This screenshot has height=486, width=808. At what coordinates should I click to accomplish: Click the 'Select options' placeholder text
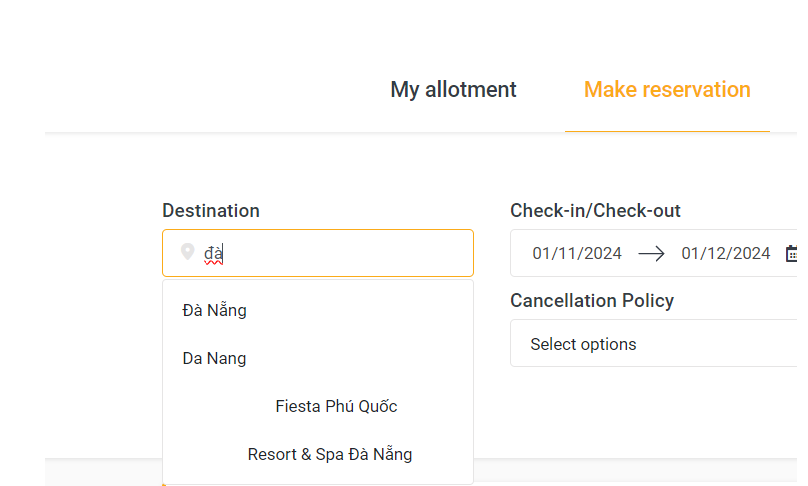point(583,344)
